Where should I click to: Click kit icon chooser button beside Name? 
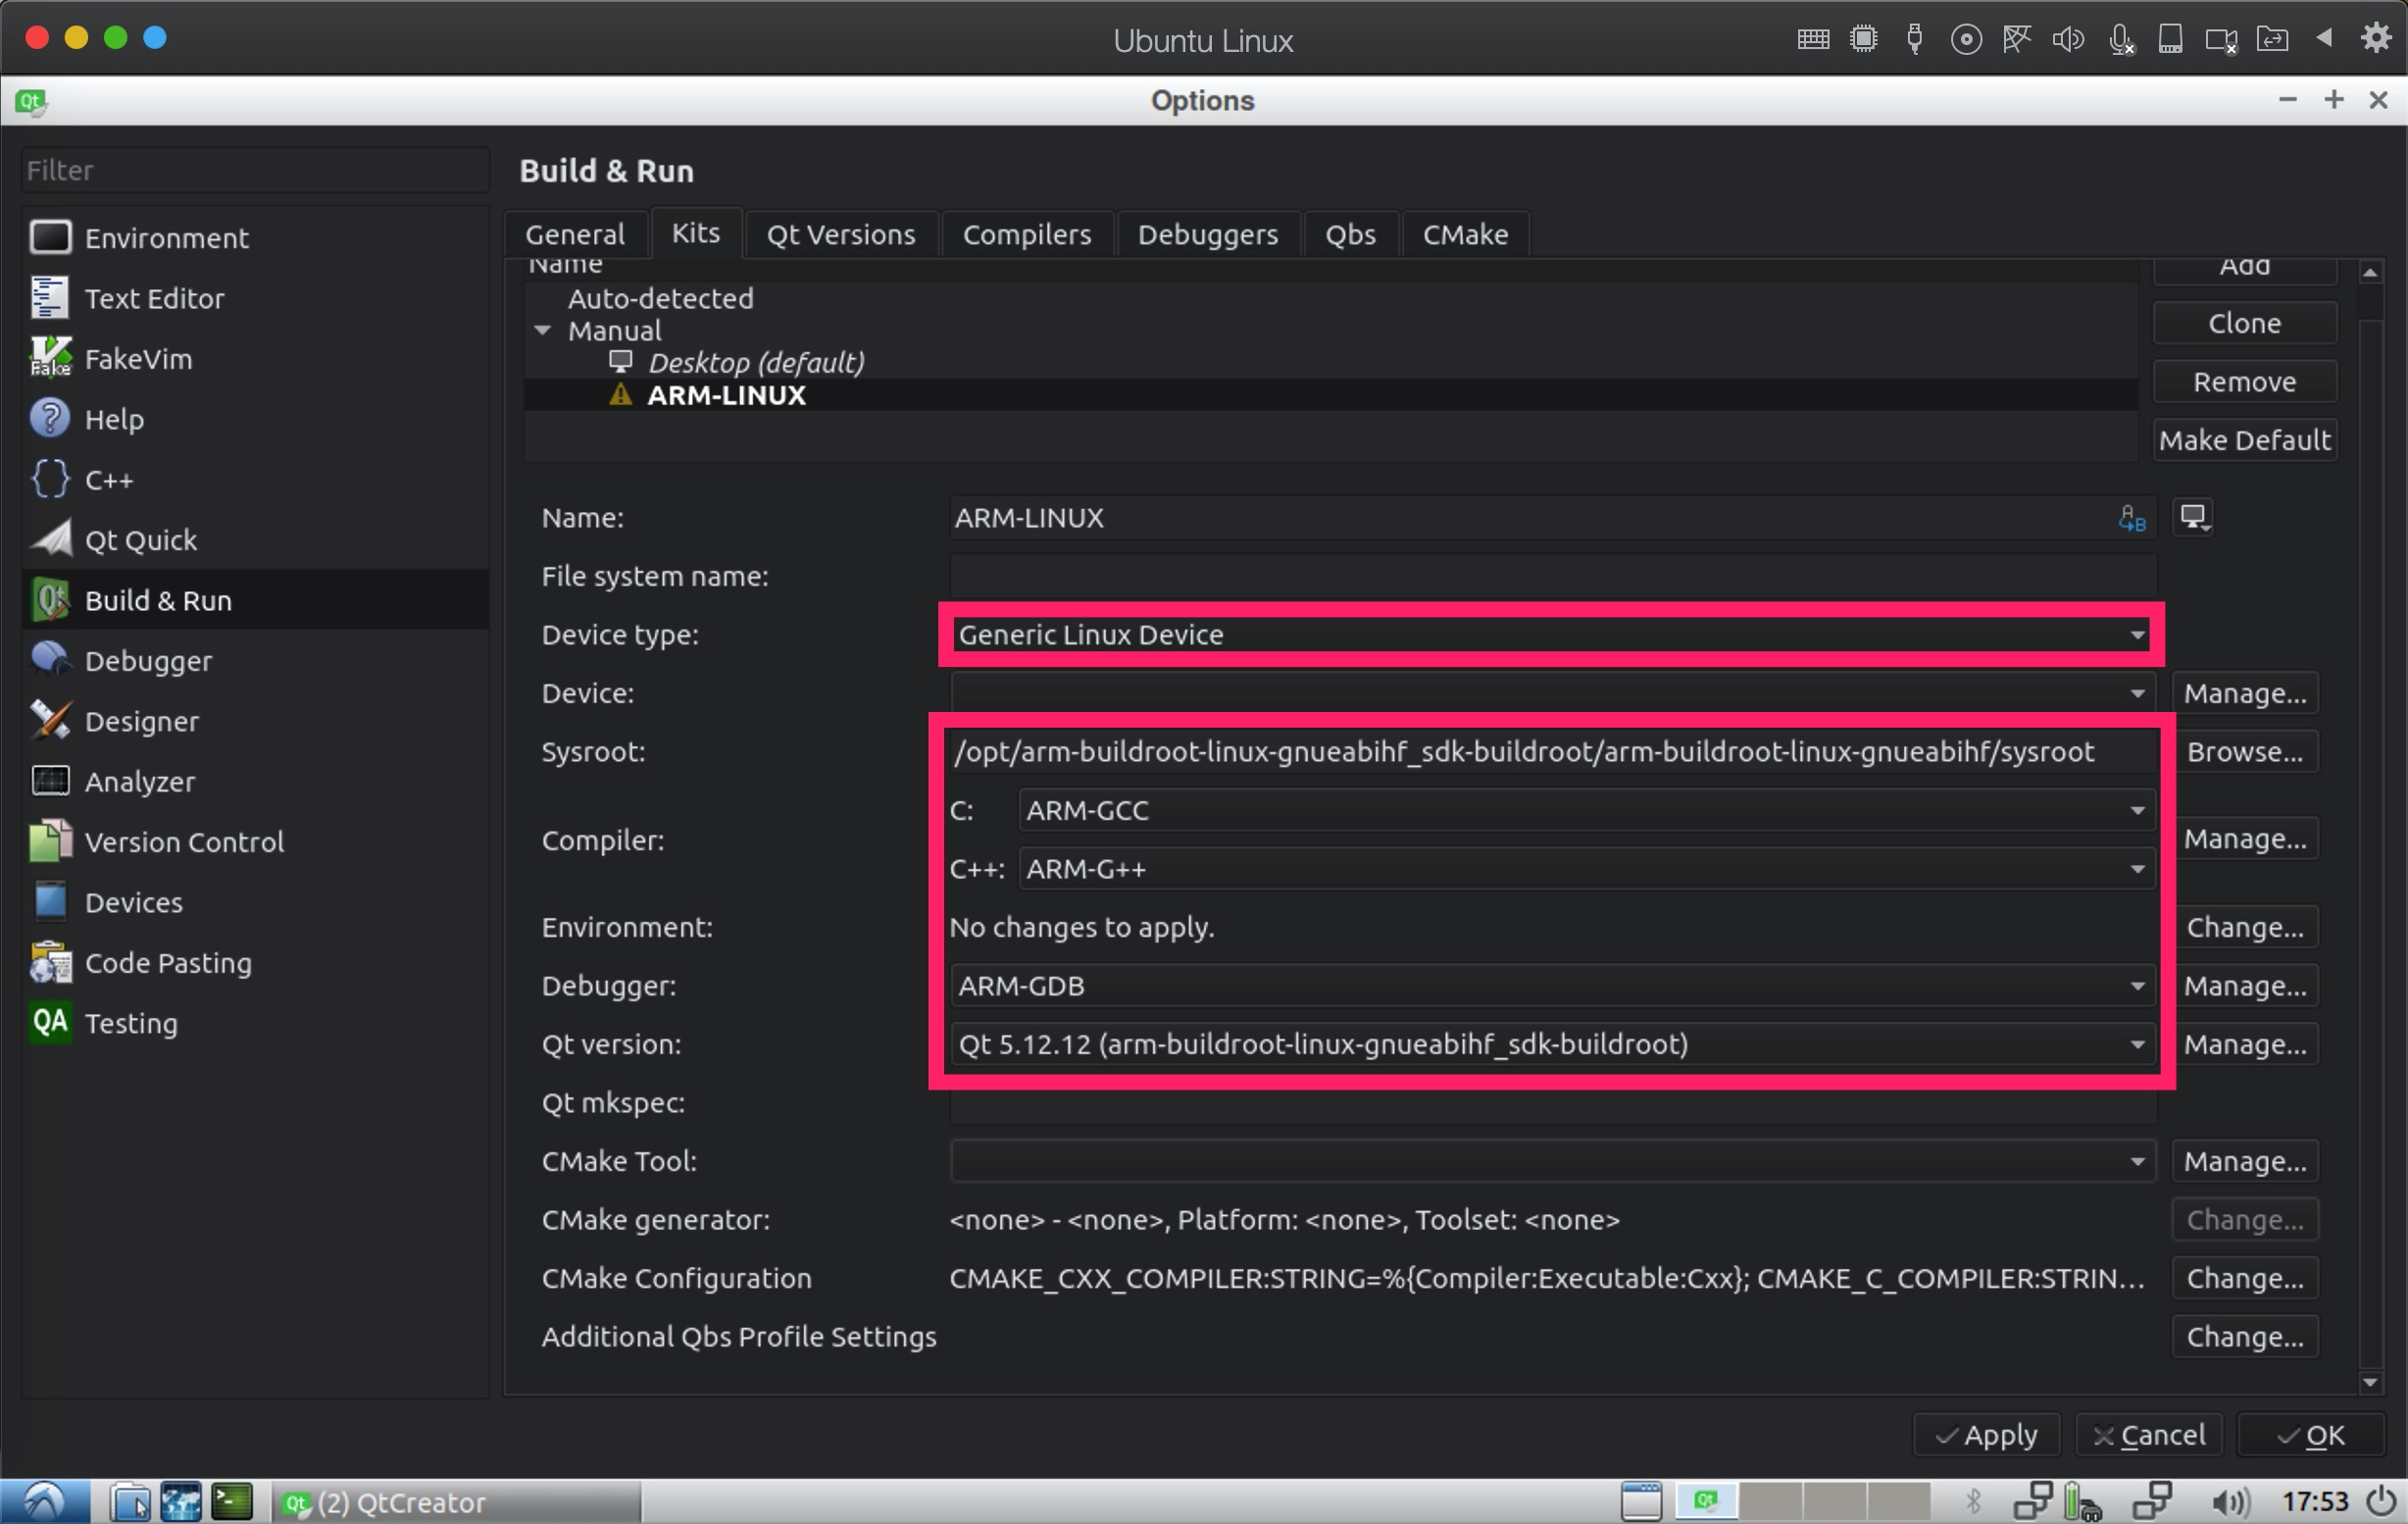[x=2193, y=517]
